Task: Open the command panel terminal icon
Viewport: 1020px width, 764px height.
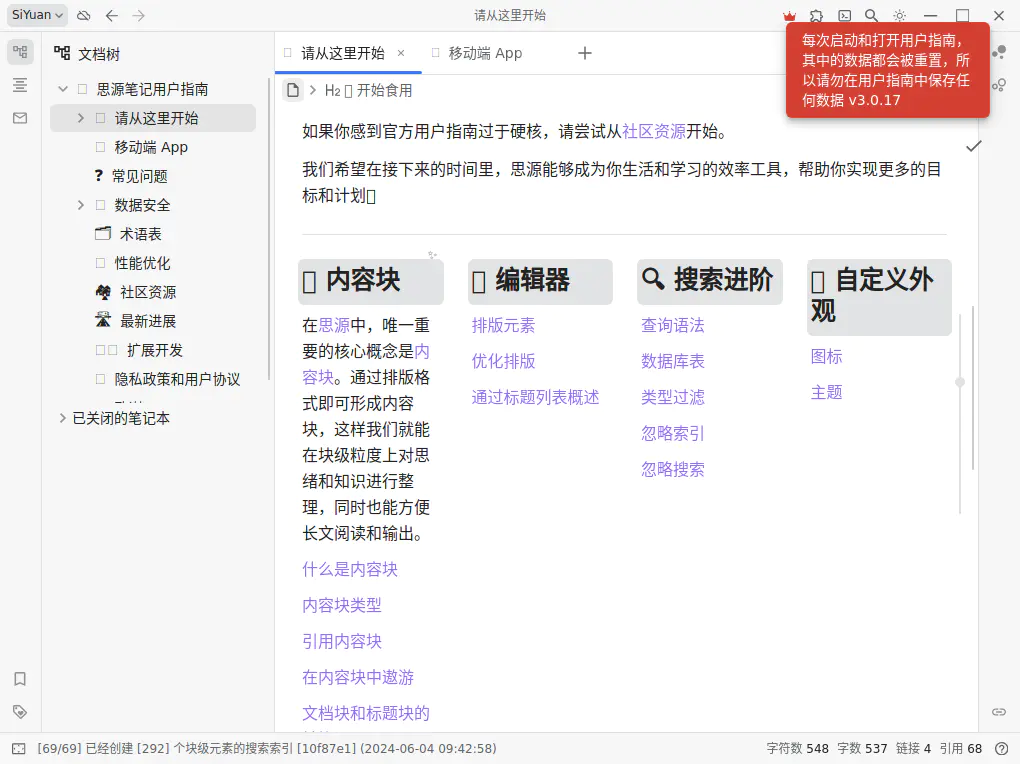Action: point(845,15)
